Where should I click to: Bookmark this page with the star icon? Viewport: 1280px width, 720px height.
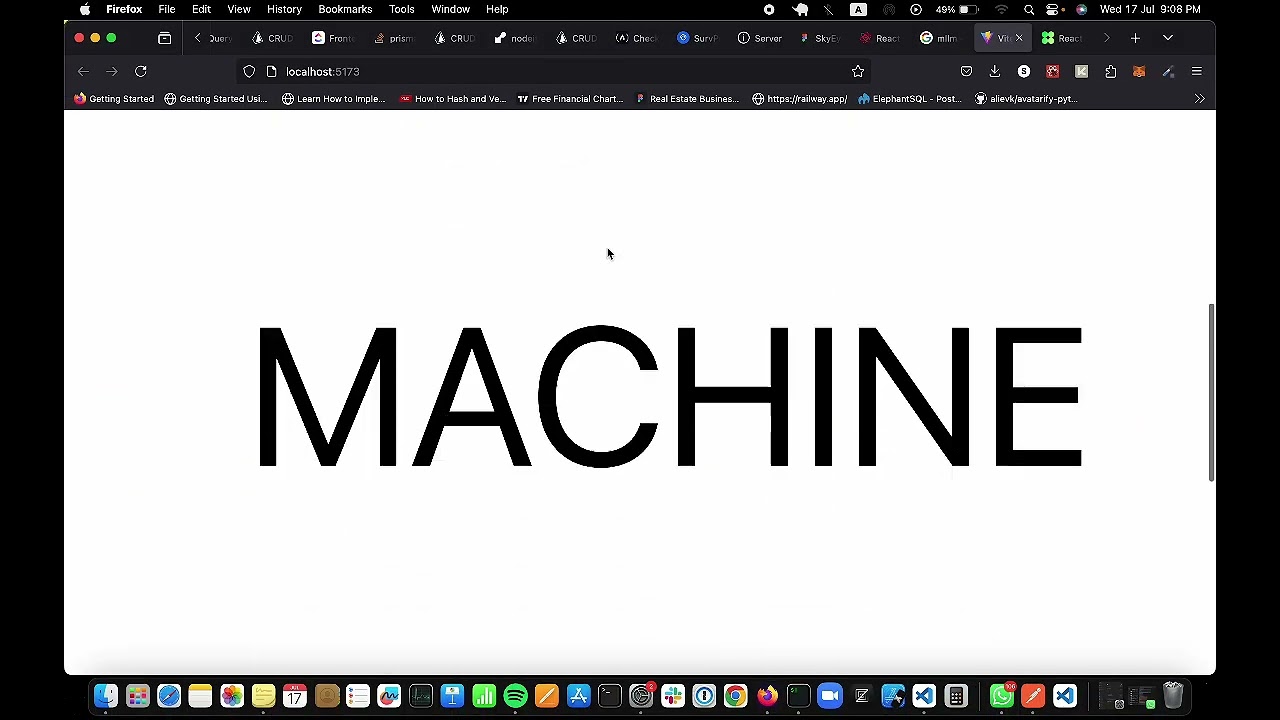click(858, 71)
